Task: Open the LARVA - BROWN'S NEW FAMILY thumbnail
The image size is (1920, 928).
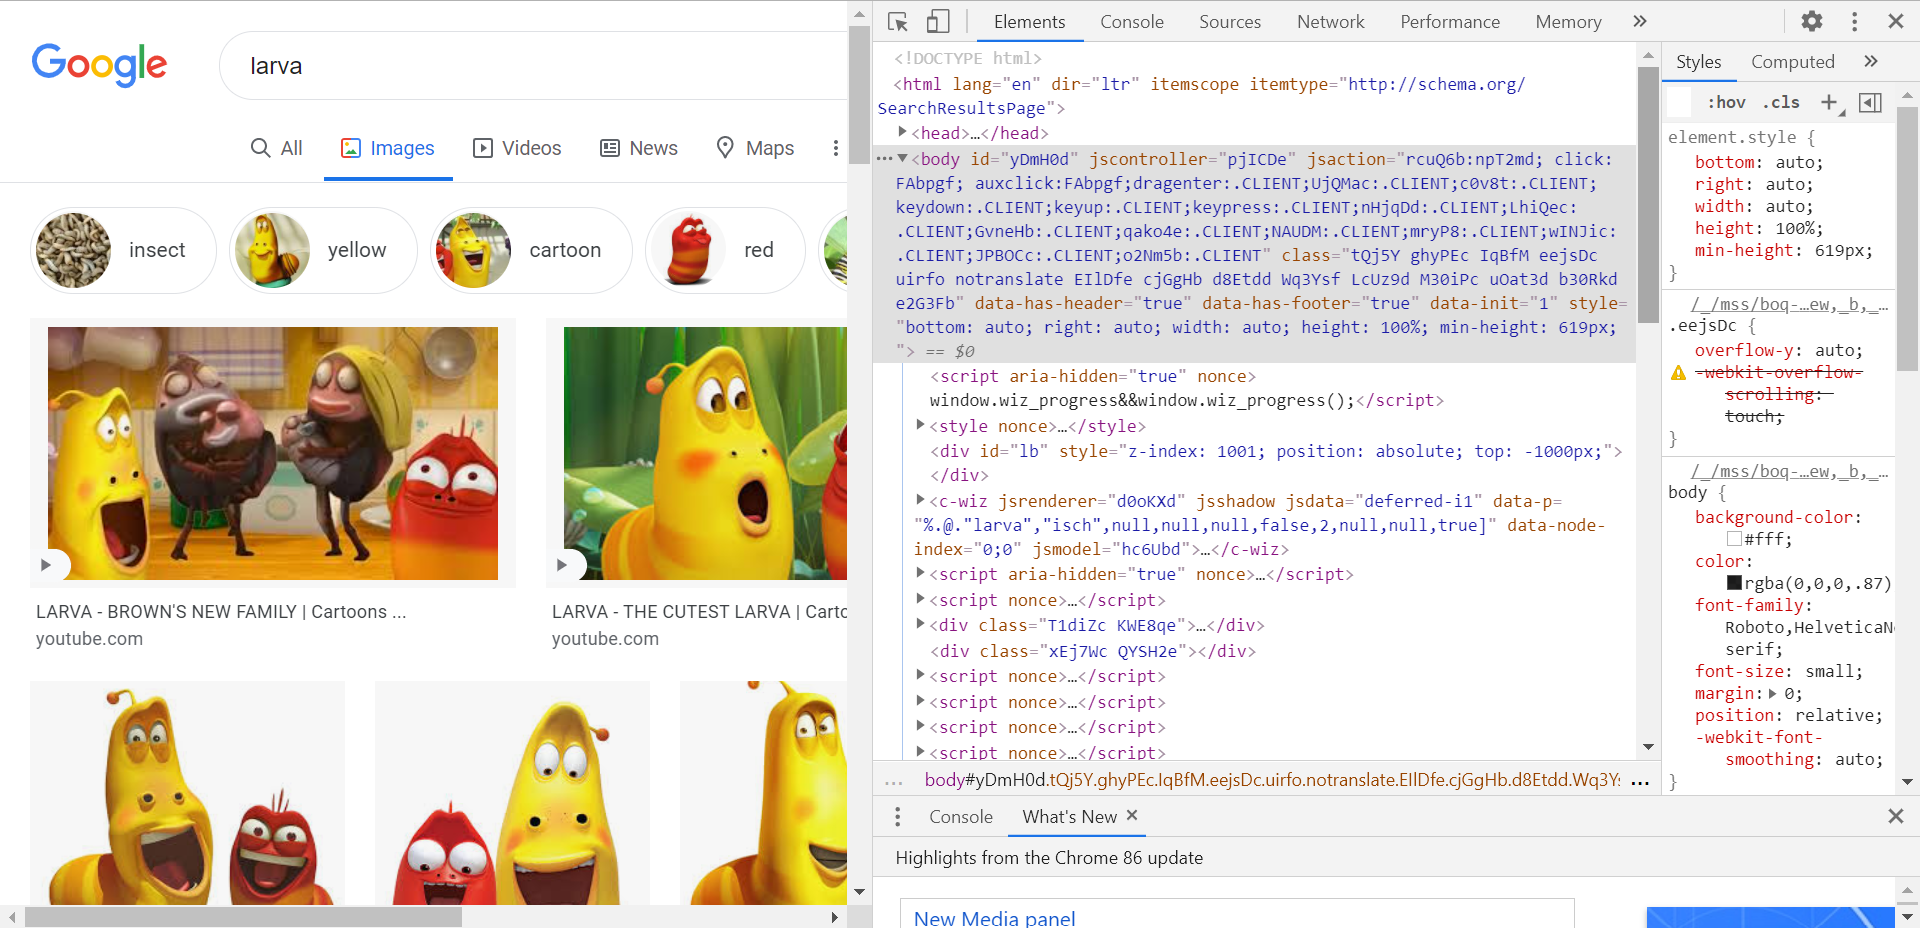Action: pos(273,453)
